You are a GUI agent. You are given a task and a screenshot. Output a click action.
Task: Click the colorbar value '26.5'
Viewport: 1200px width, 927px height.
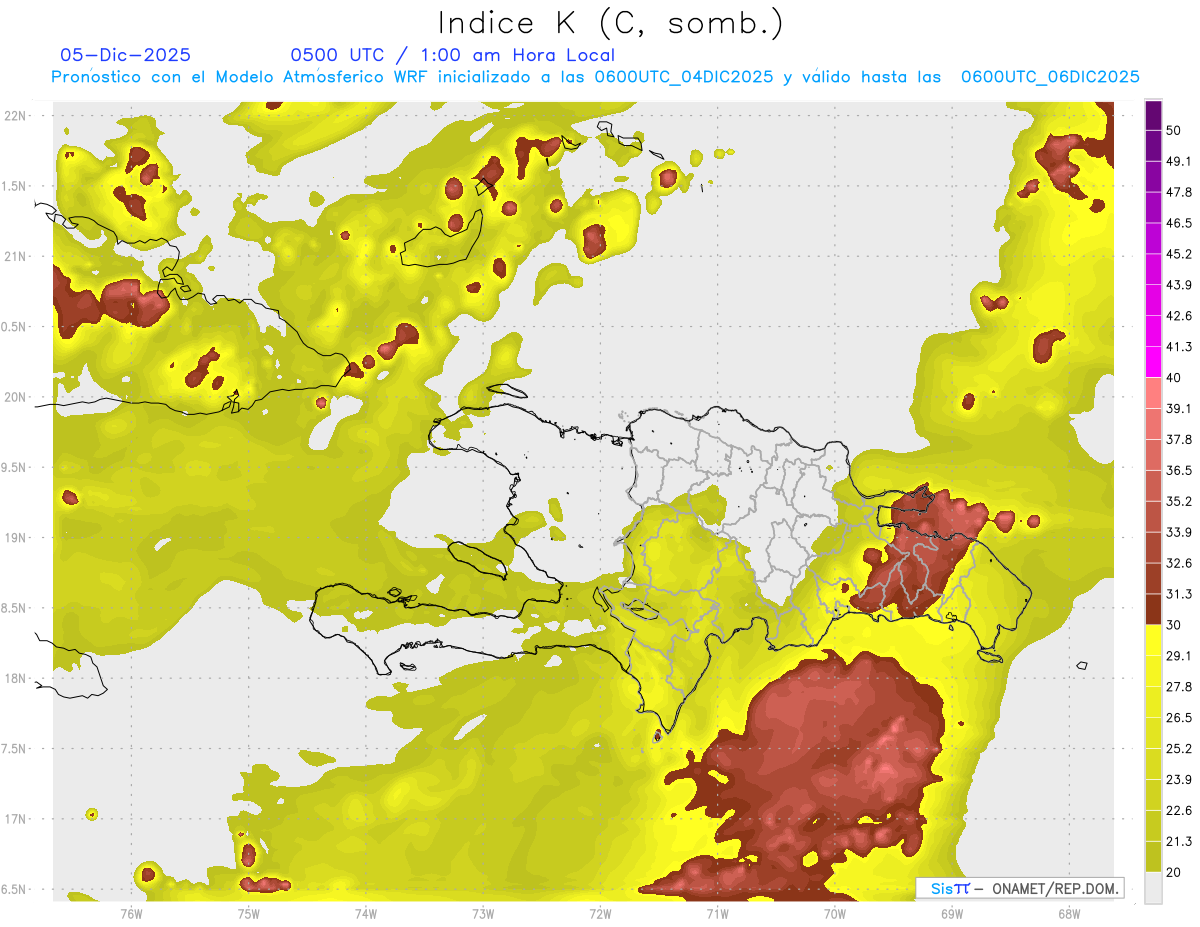click(1179, 718)
